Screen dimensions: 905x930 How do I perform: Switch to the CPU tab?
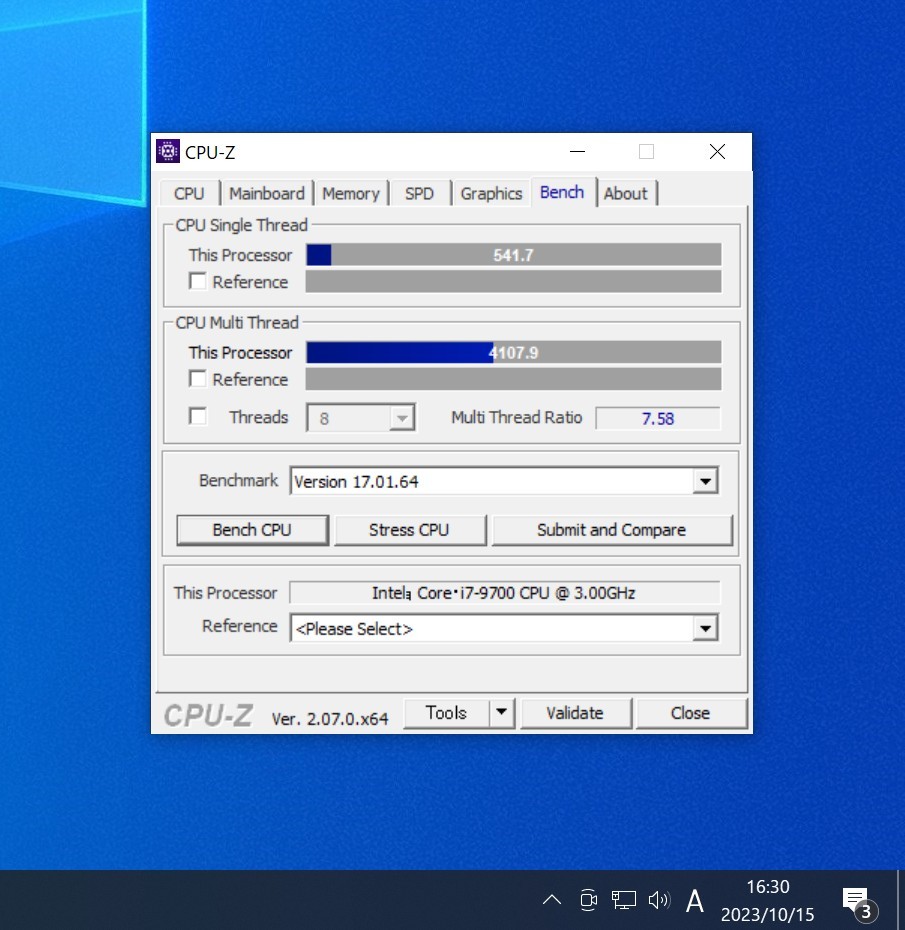tap(189, 193)
